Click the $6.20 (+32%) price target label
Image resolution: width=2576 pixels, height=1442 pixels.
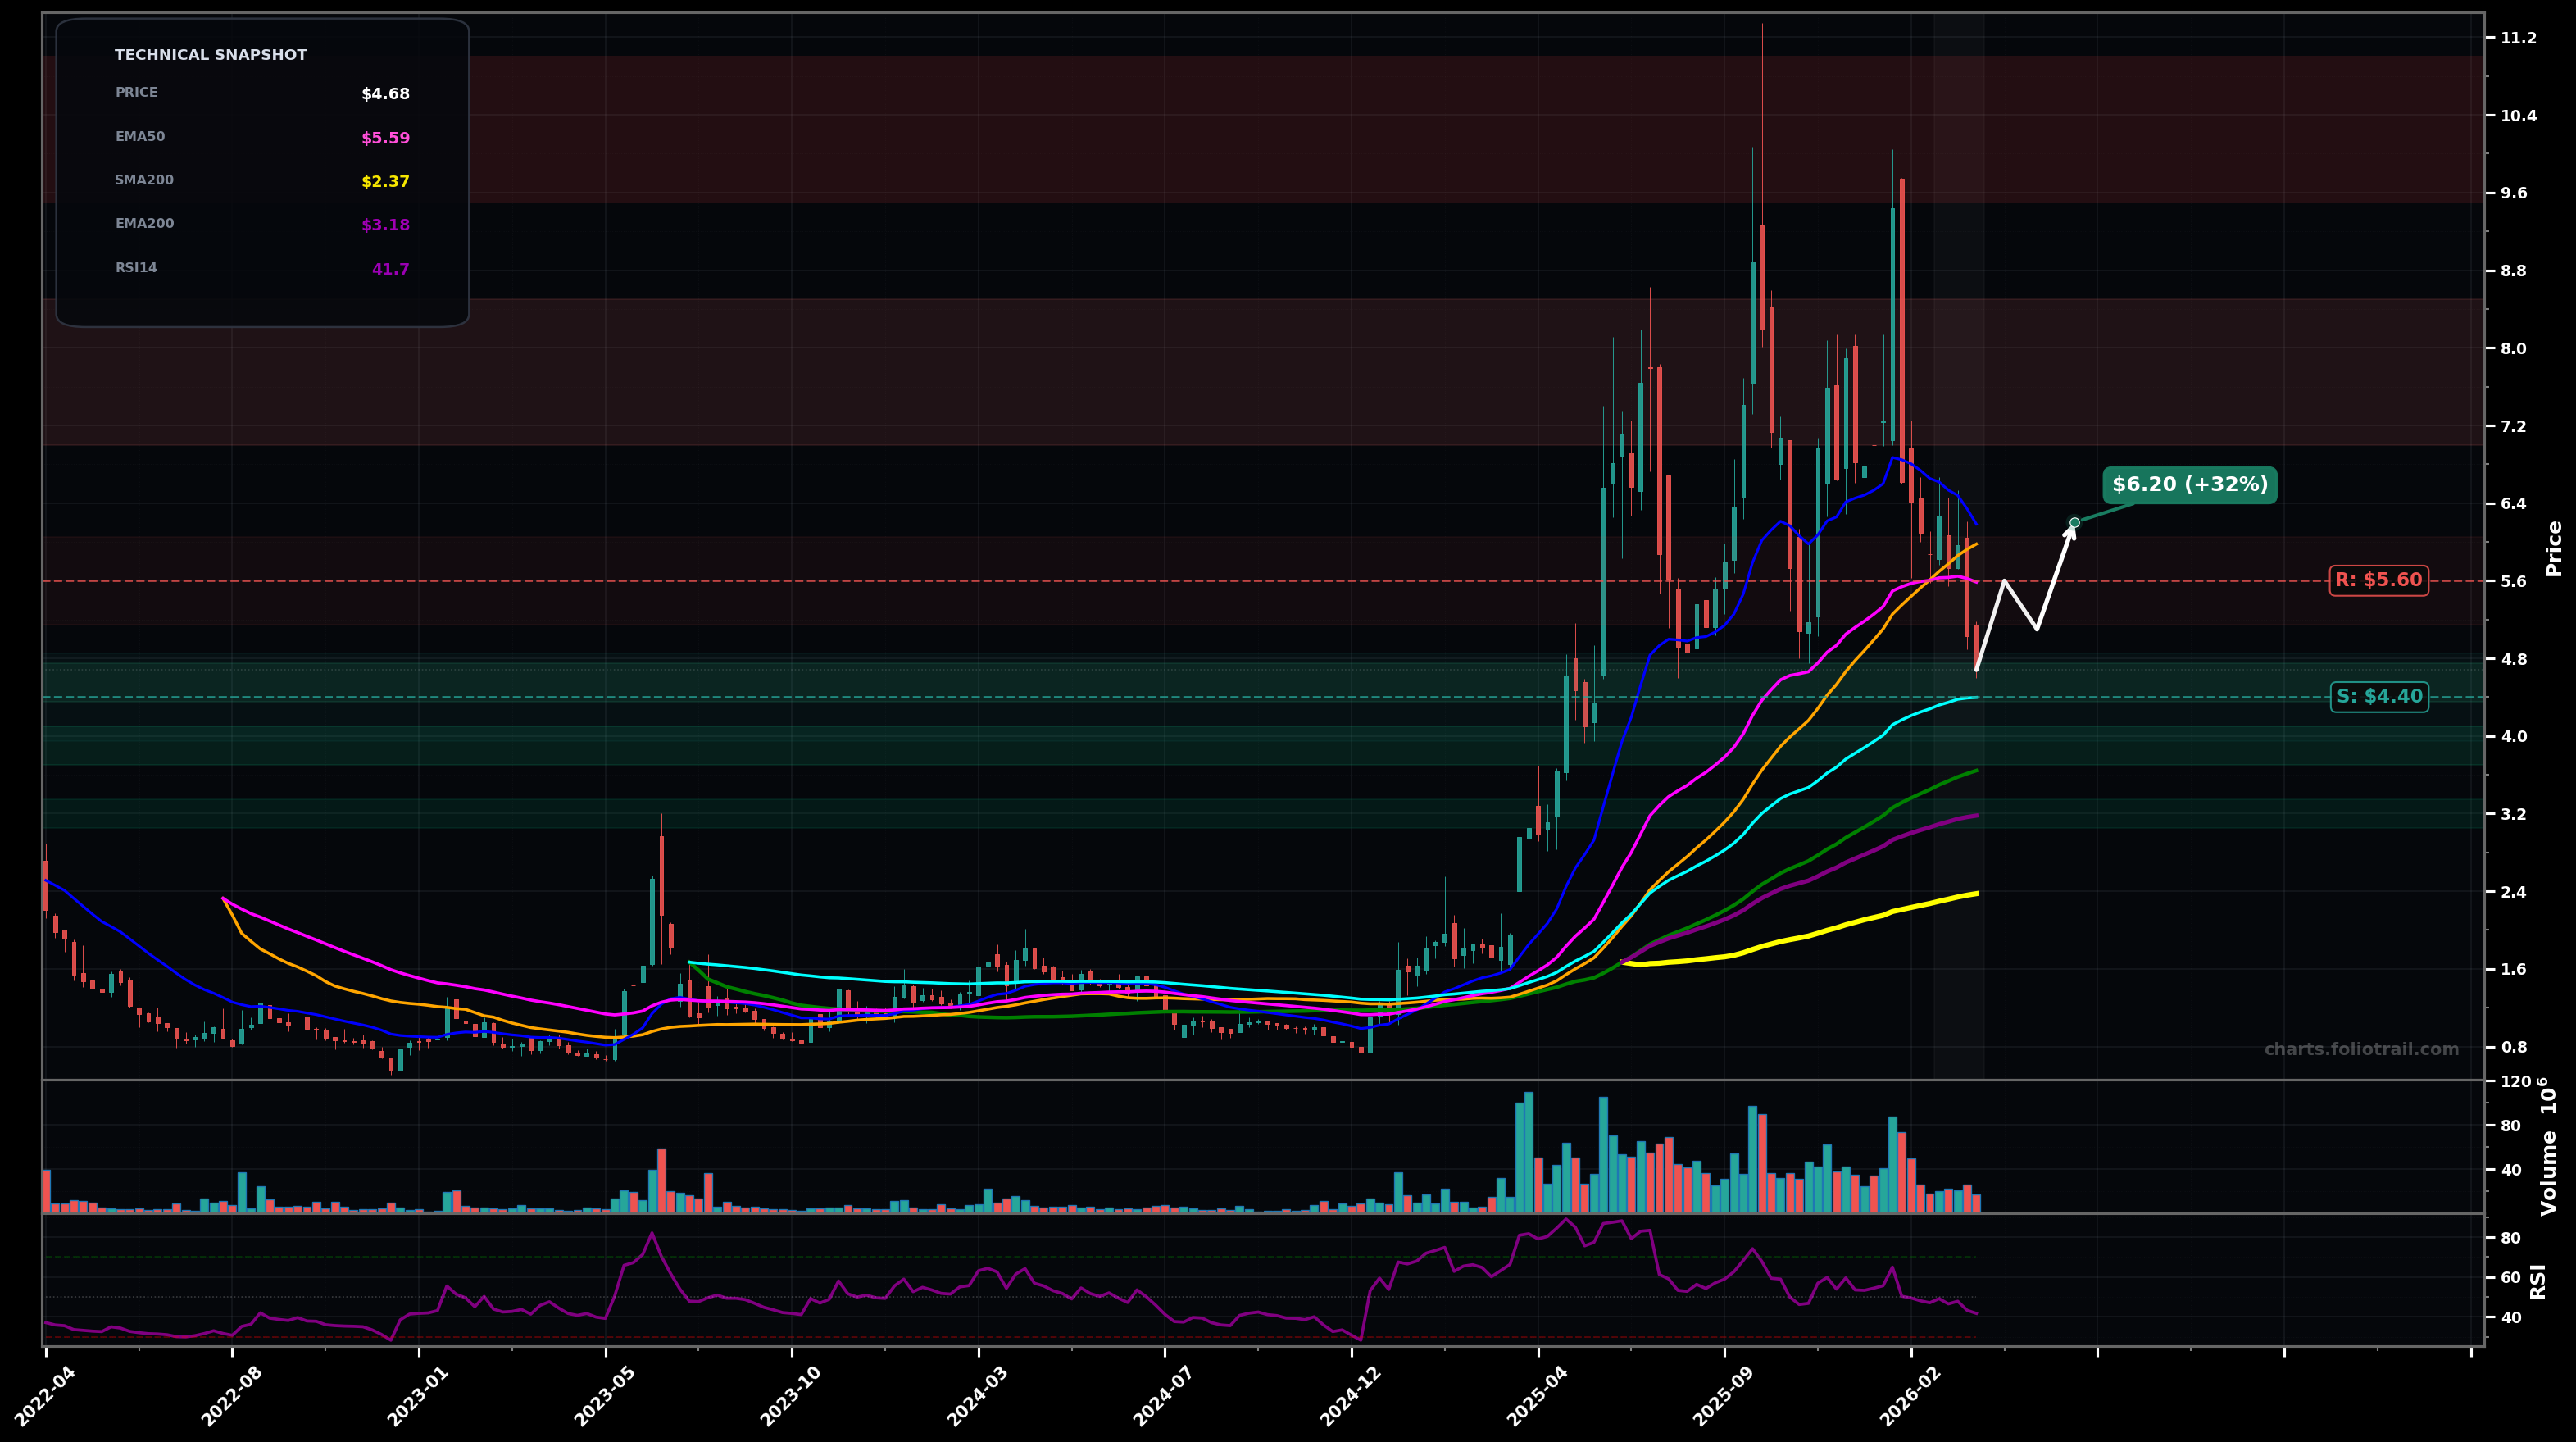pyautogui.click(x=2189, y=485)
